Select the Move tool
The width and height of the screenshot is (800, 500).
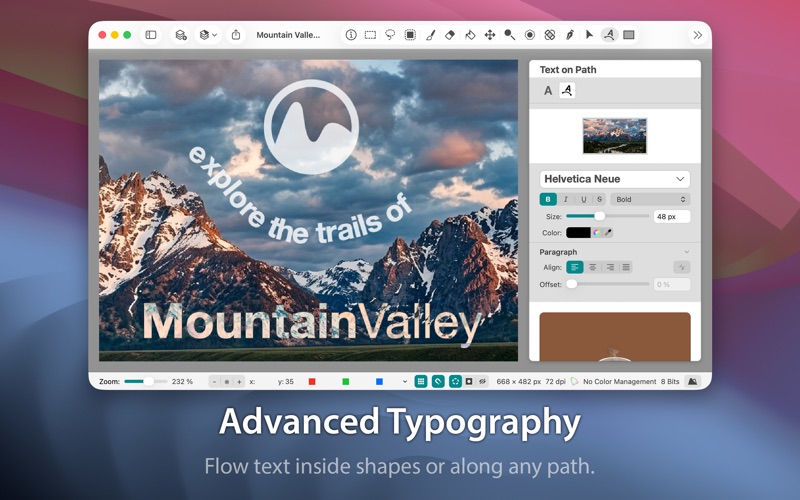click(490, 35)
